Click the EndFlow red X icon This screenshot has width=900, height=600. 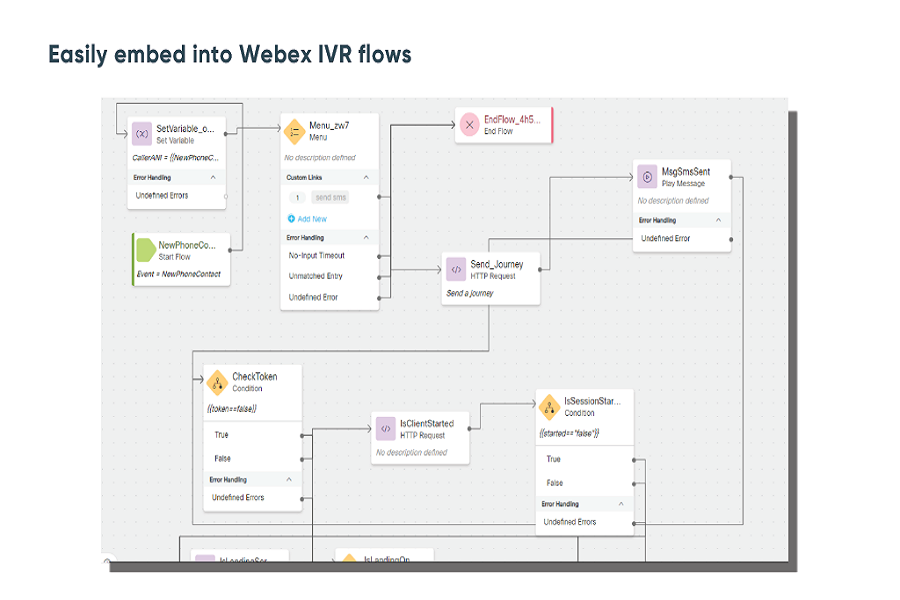click(470, 125)
